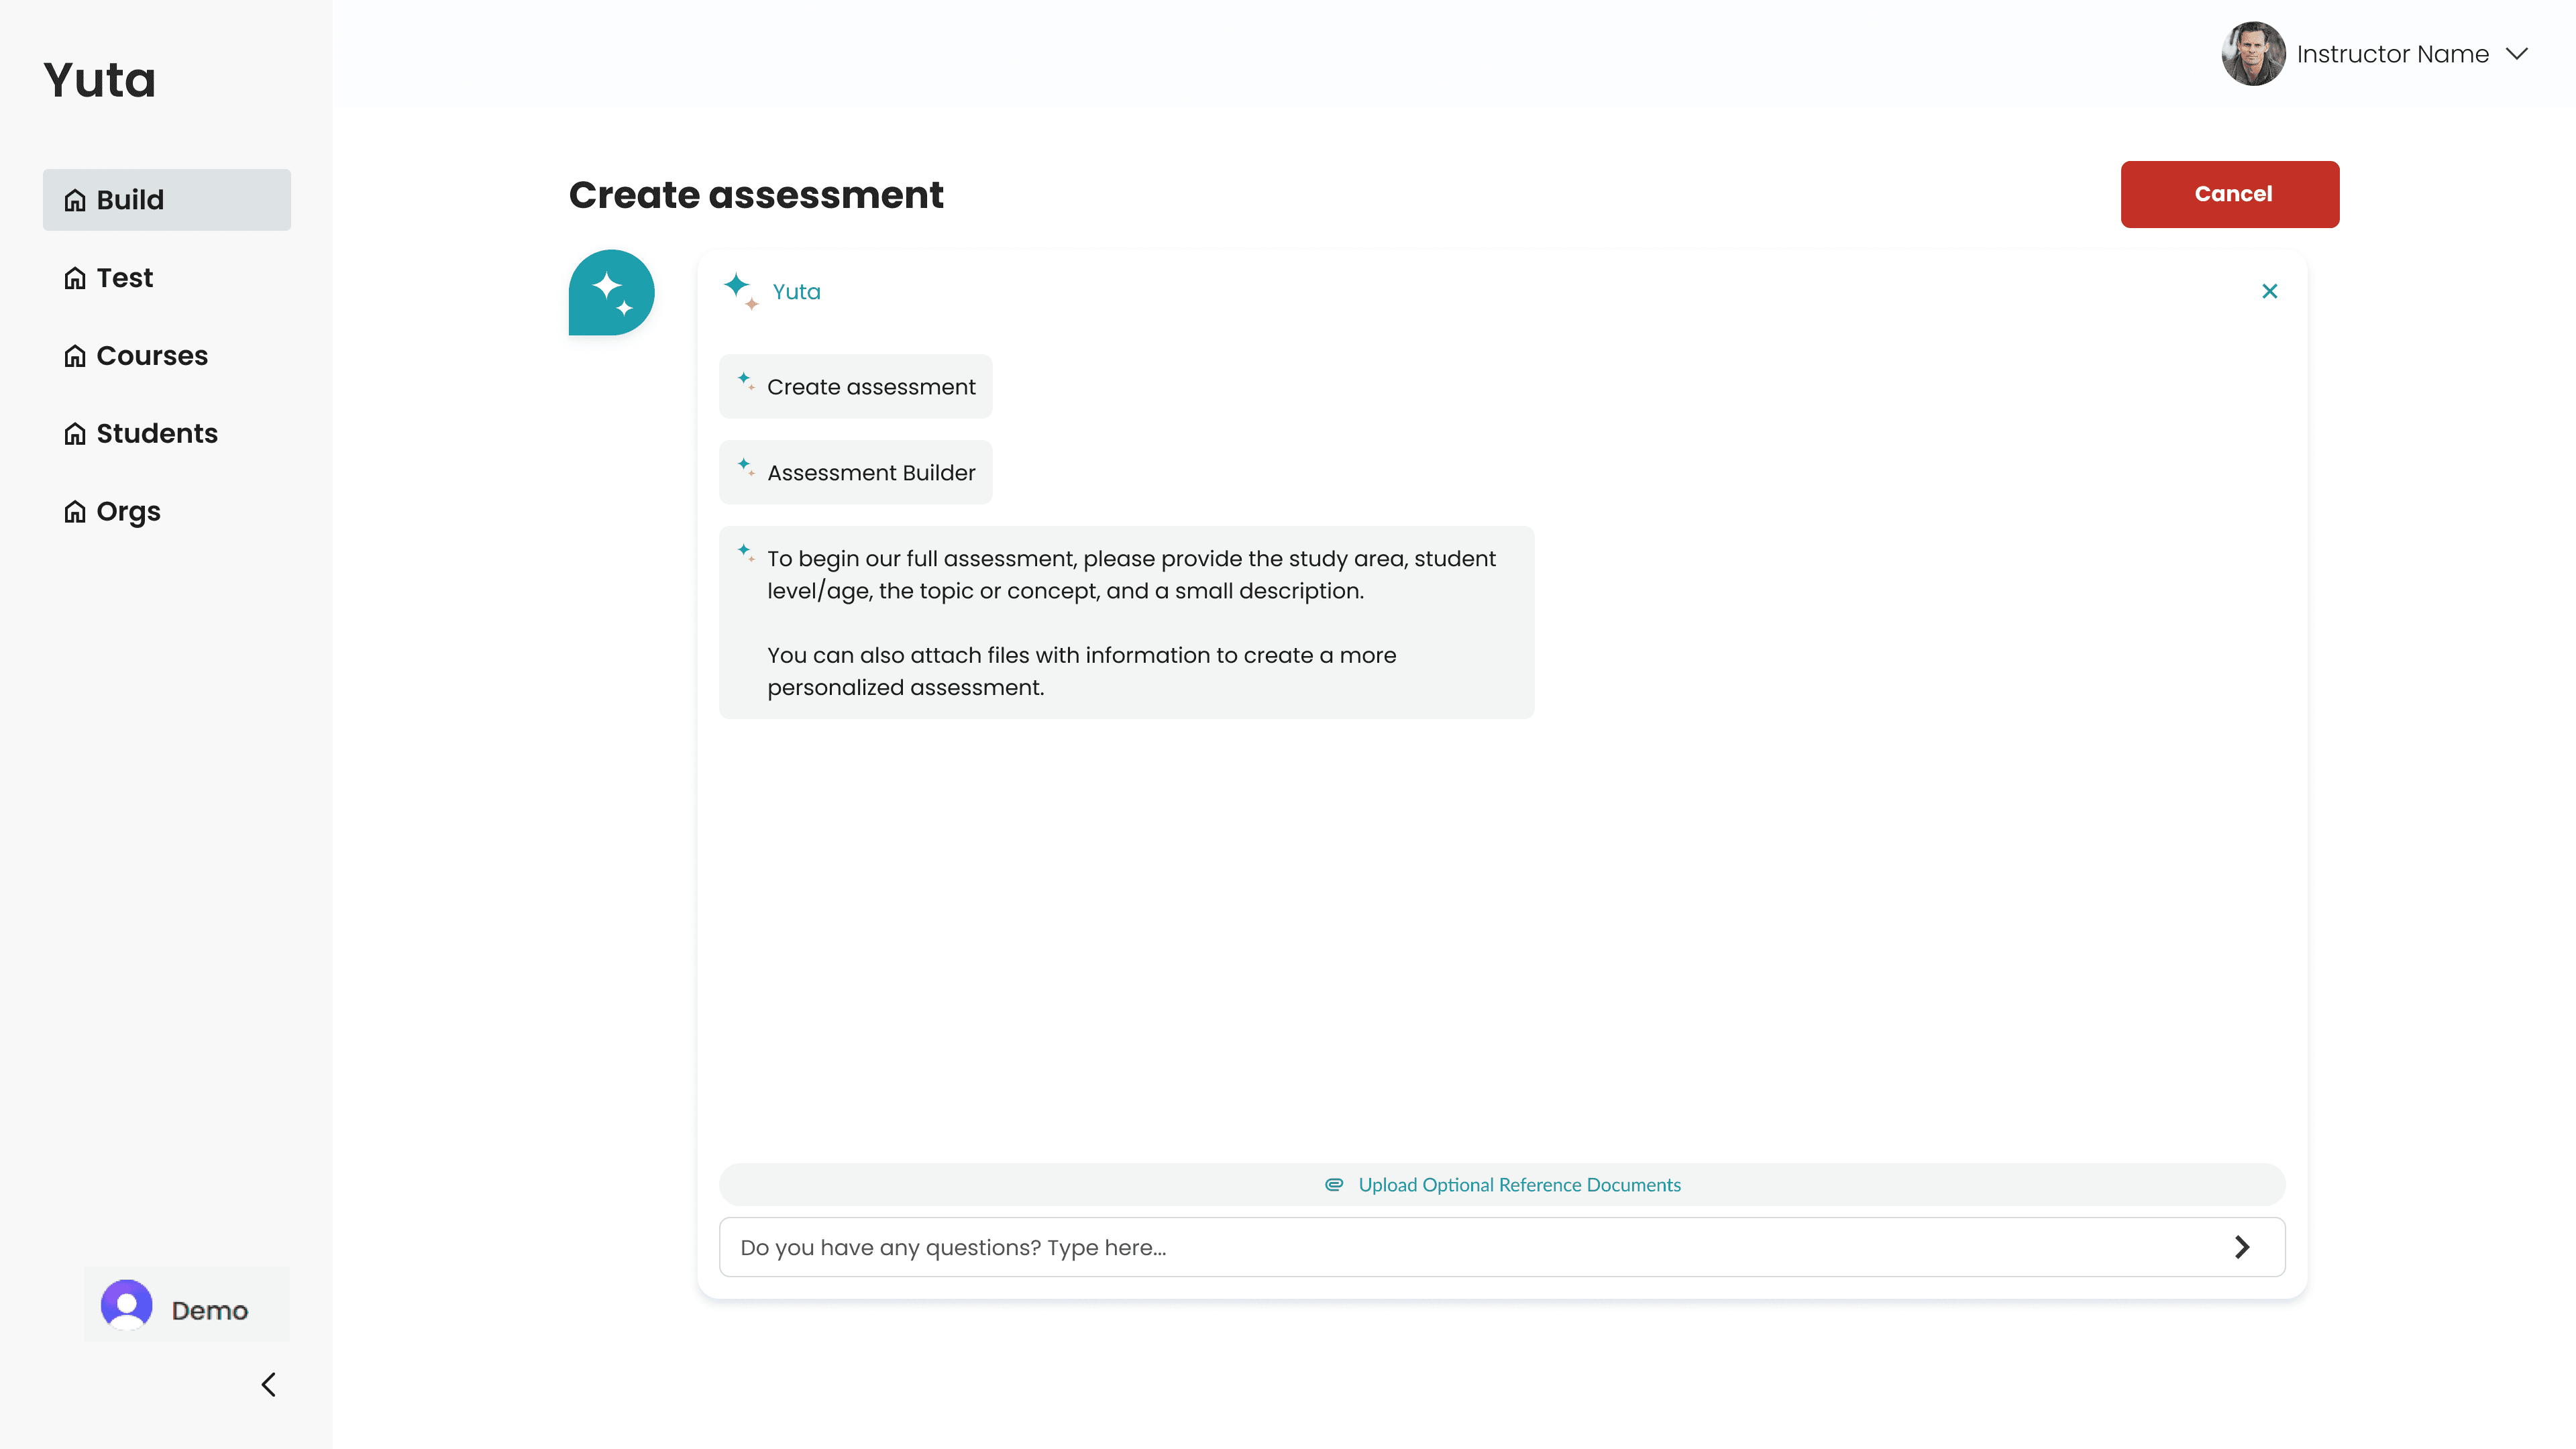
Task: Select the Assessment Builder chat chip
Action: [856, 472]
